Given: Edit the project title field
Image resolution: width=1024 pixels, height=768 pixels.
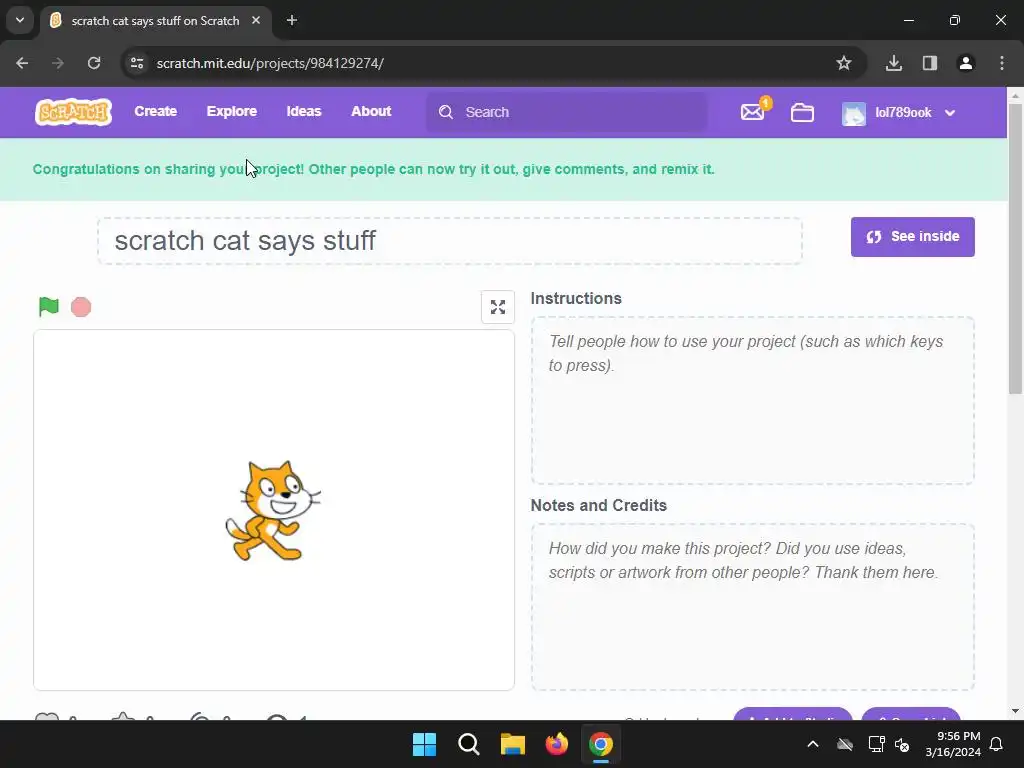Looking at the screenshot, I should [x=450, y=241].
